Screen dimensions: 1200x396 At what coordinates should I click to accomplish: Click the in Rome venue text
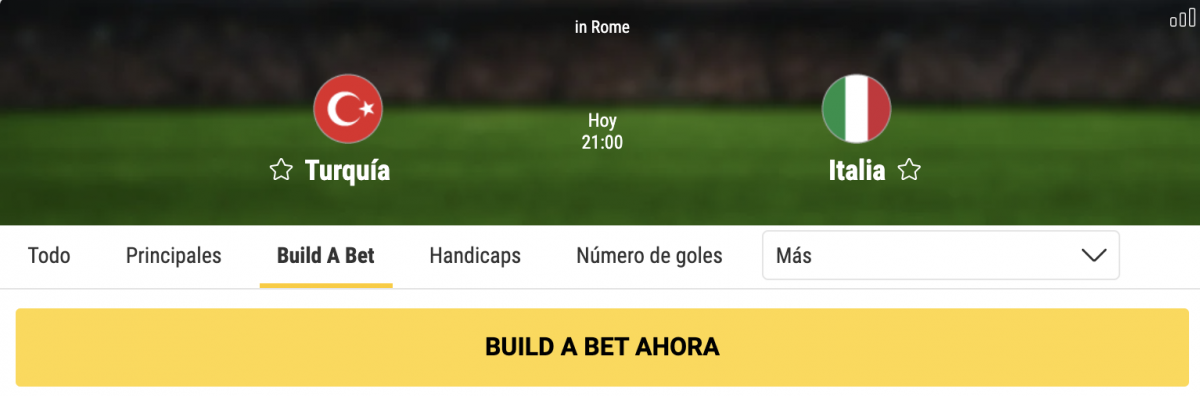point(602,27)
